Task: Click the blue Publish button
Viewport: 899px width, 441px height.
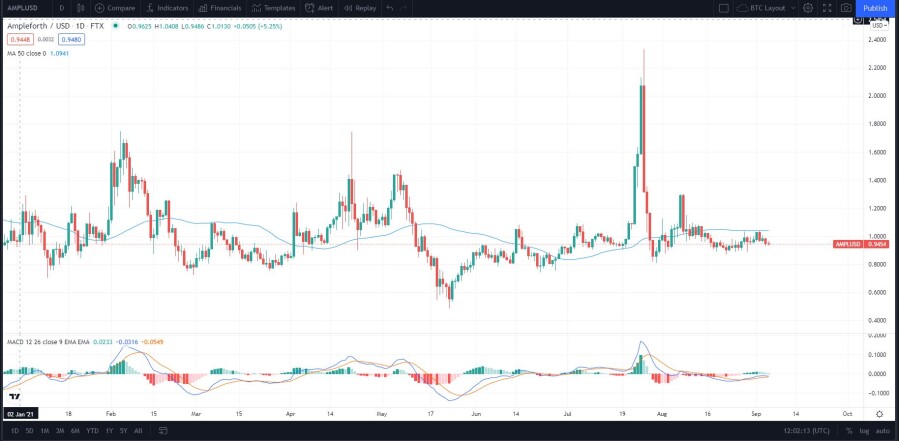Action: 875,8
